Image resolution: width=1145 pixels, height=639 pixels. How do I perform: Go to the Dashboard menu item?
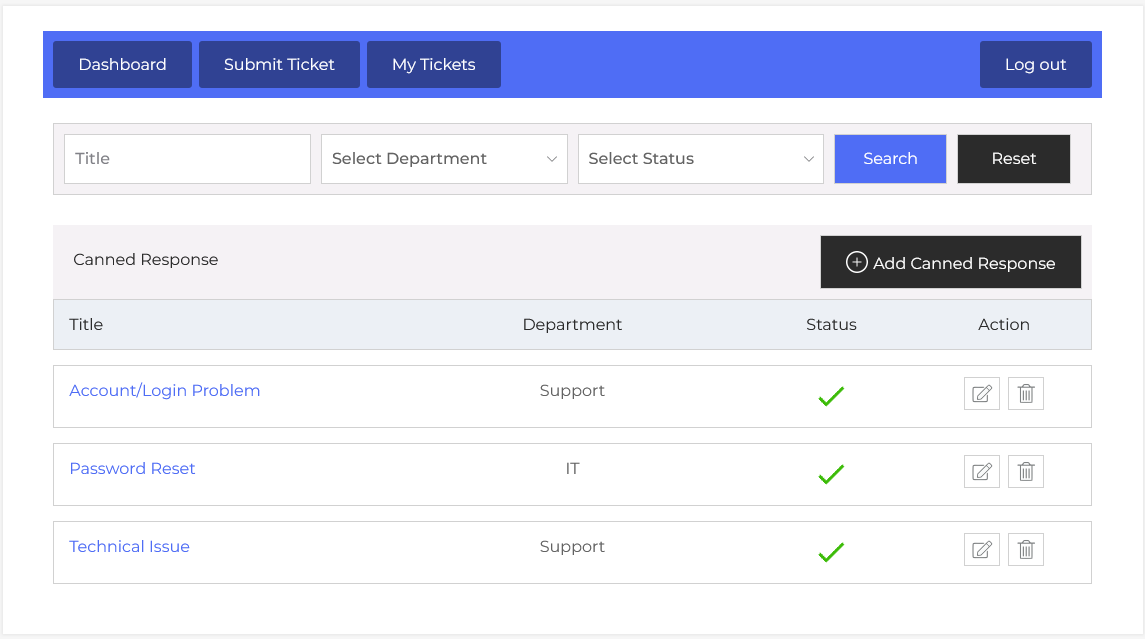coord(122,65)
